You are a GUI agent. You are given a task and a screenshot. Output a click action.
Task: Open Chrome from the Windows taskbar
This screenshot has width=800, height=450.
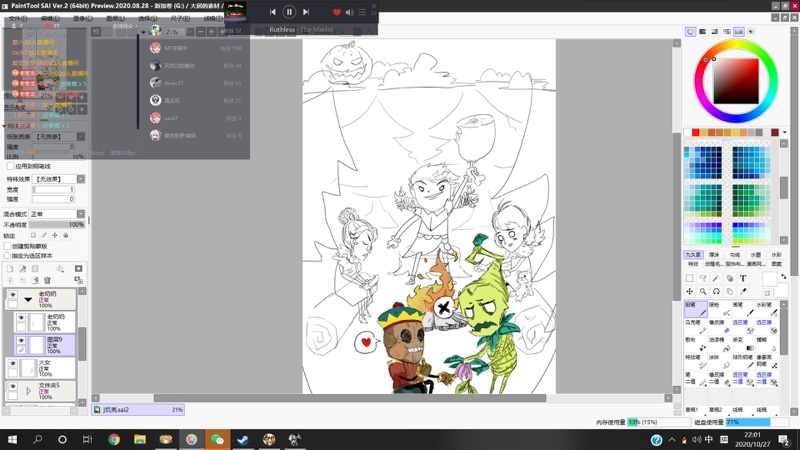(x=113, y=439)
